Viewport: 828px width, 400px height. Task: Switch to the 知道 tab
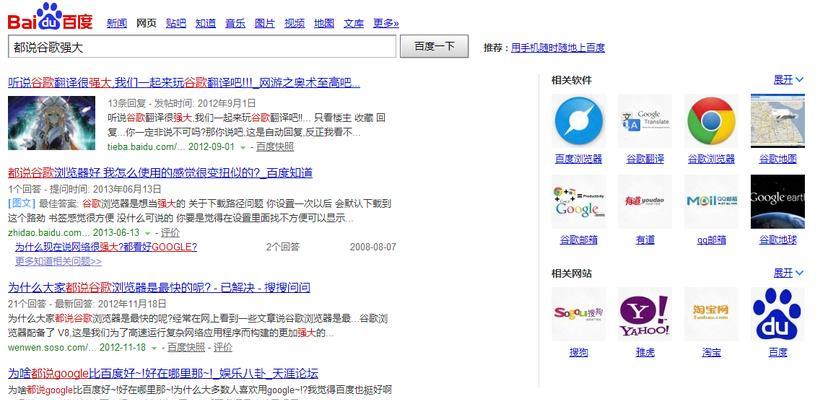pos(205,23)
